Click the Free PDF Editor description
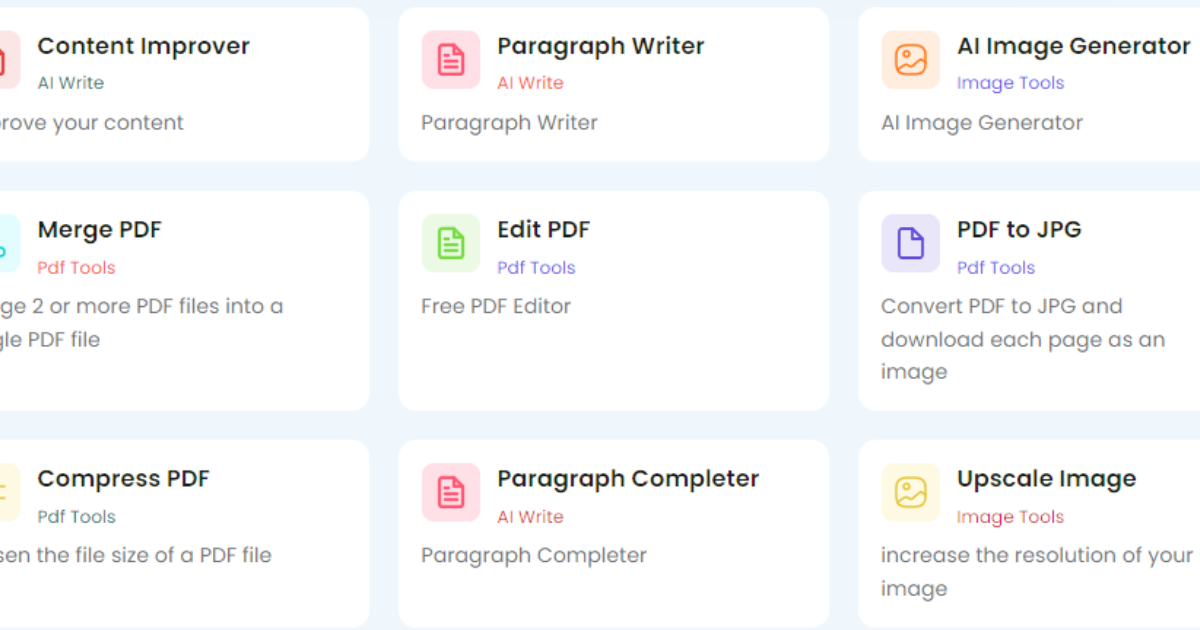The width and height of the screenshot is (1200, 630). pyautogui.click(x=495, y=306)
